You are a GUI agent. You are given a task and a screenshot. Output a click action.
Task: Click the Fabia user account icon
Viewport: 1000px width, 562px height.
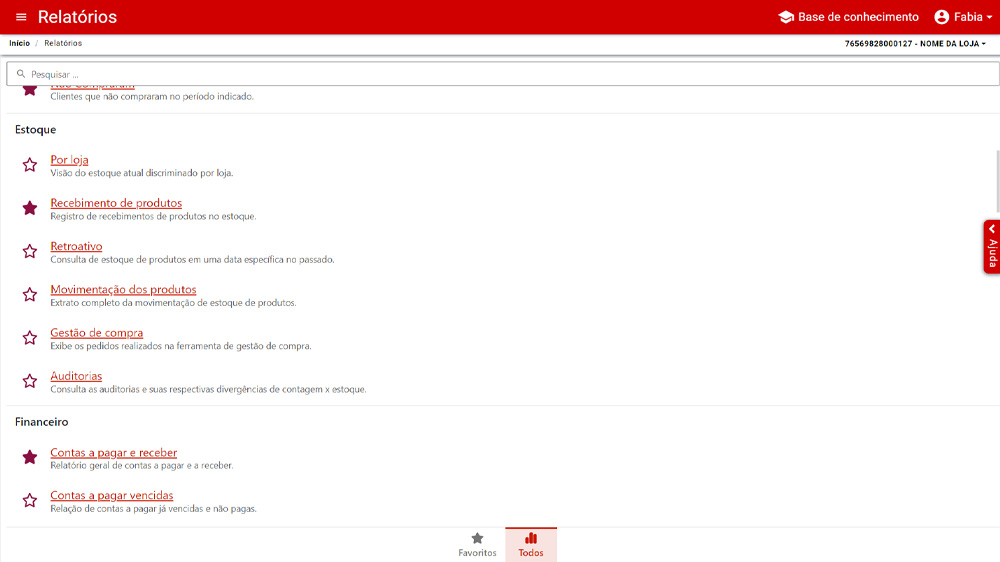(x=941, y=17)
